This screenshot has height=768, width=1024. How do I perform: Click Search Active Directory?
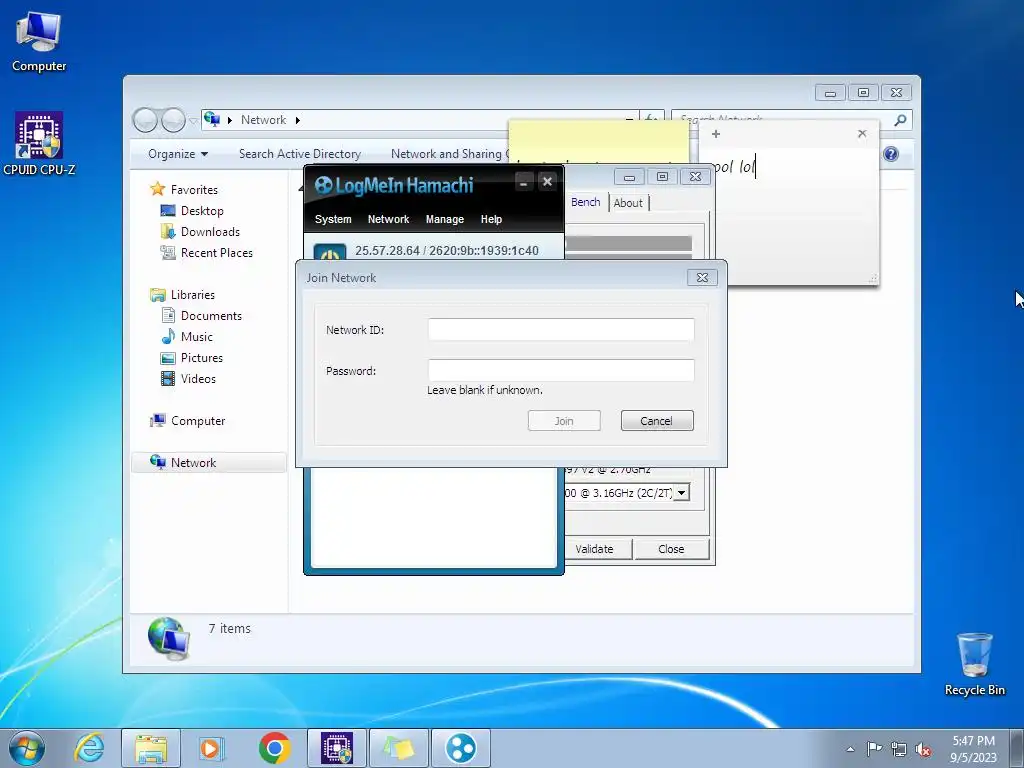[x=300, y=154]
